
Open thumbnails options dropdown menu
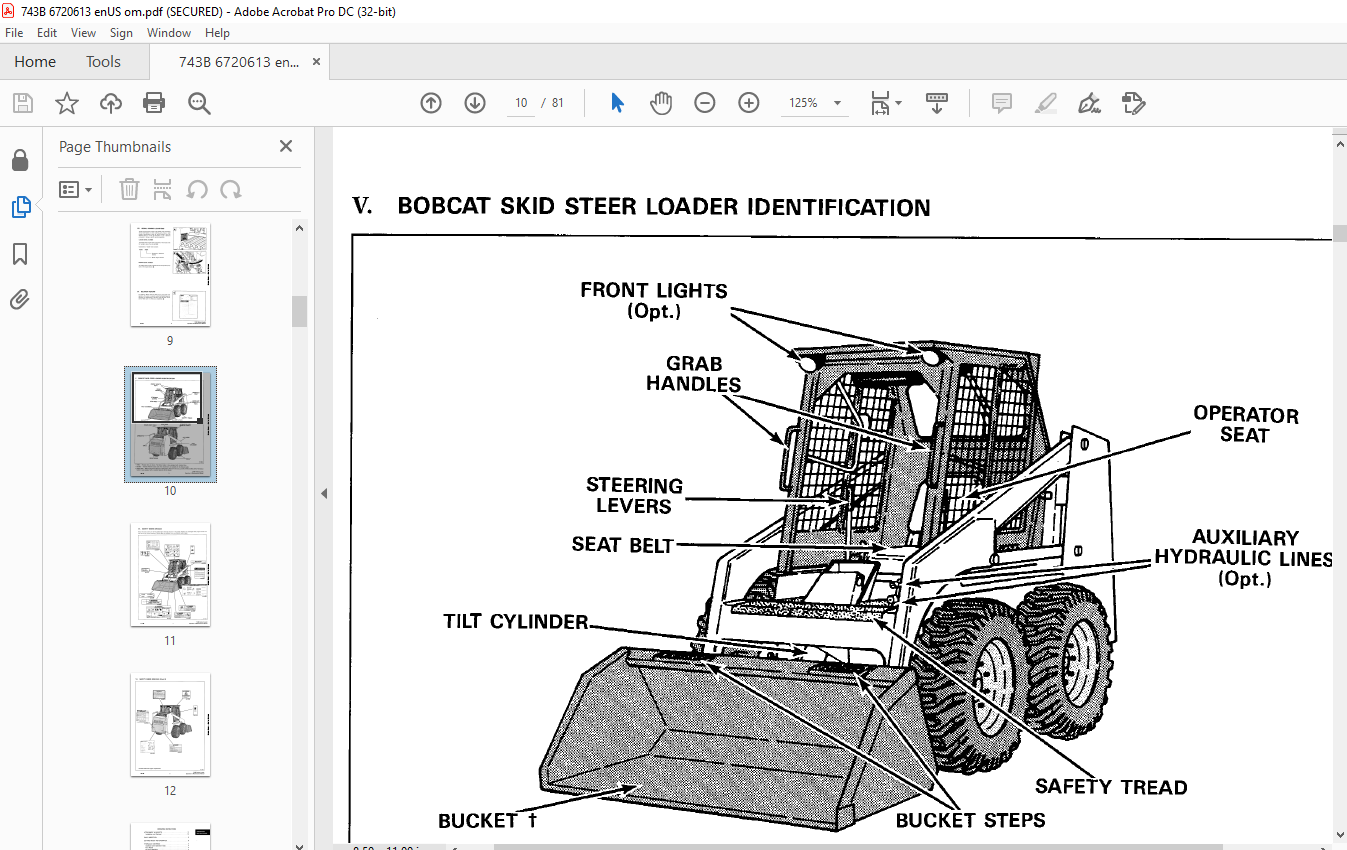pos(76,189)
